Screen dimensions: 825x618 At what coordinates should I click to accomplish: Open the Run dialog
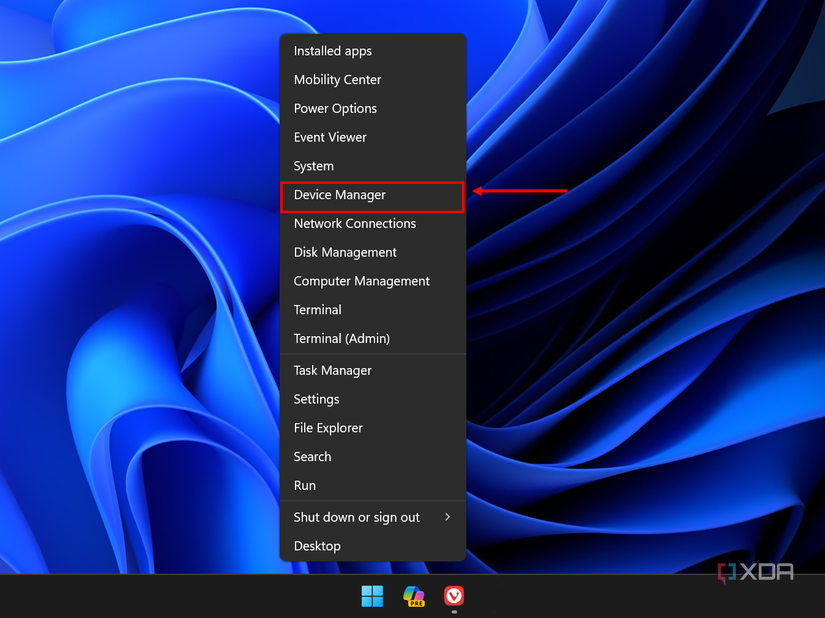coord(304,485)
